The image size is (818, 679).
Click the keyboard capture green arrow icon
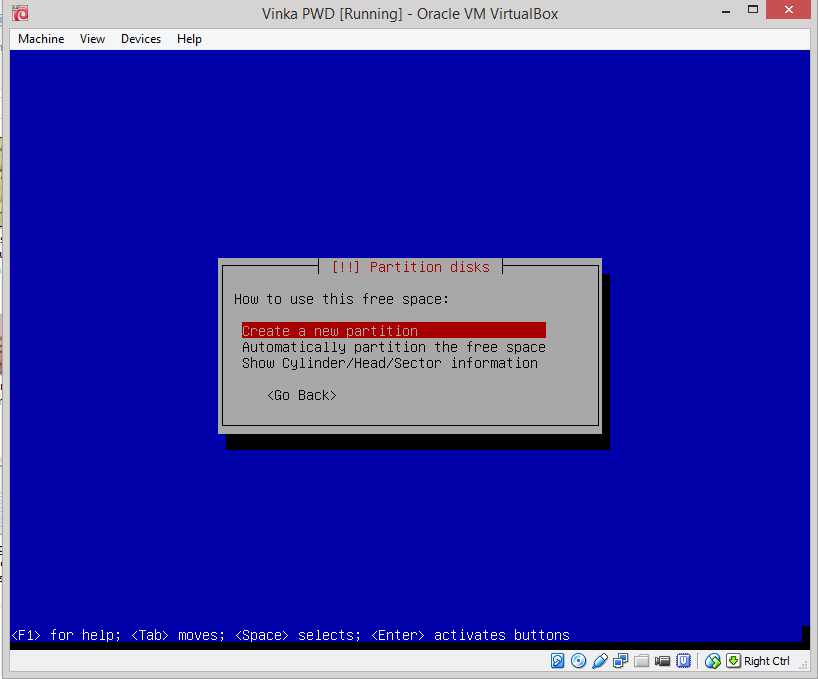click(733, 661)
